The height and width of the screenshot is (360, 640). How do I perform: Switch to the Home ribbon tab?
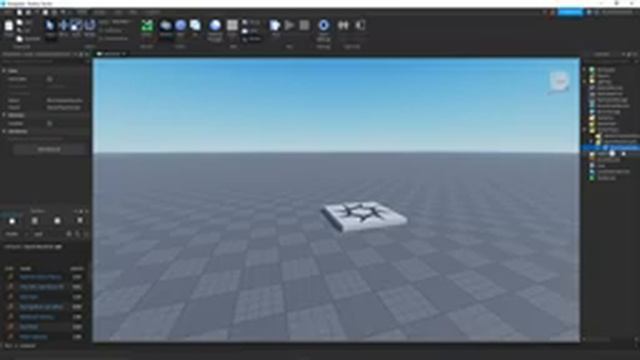click(82, 13)
